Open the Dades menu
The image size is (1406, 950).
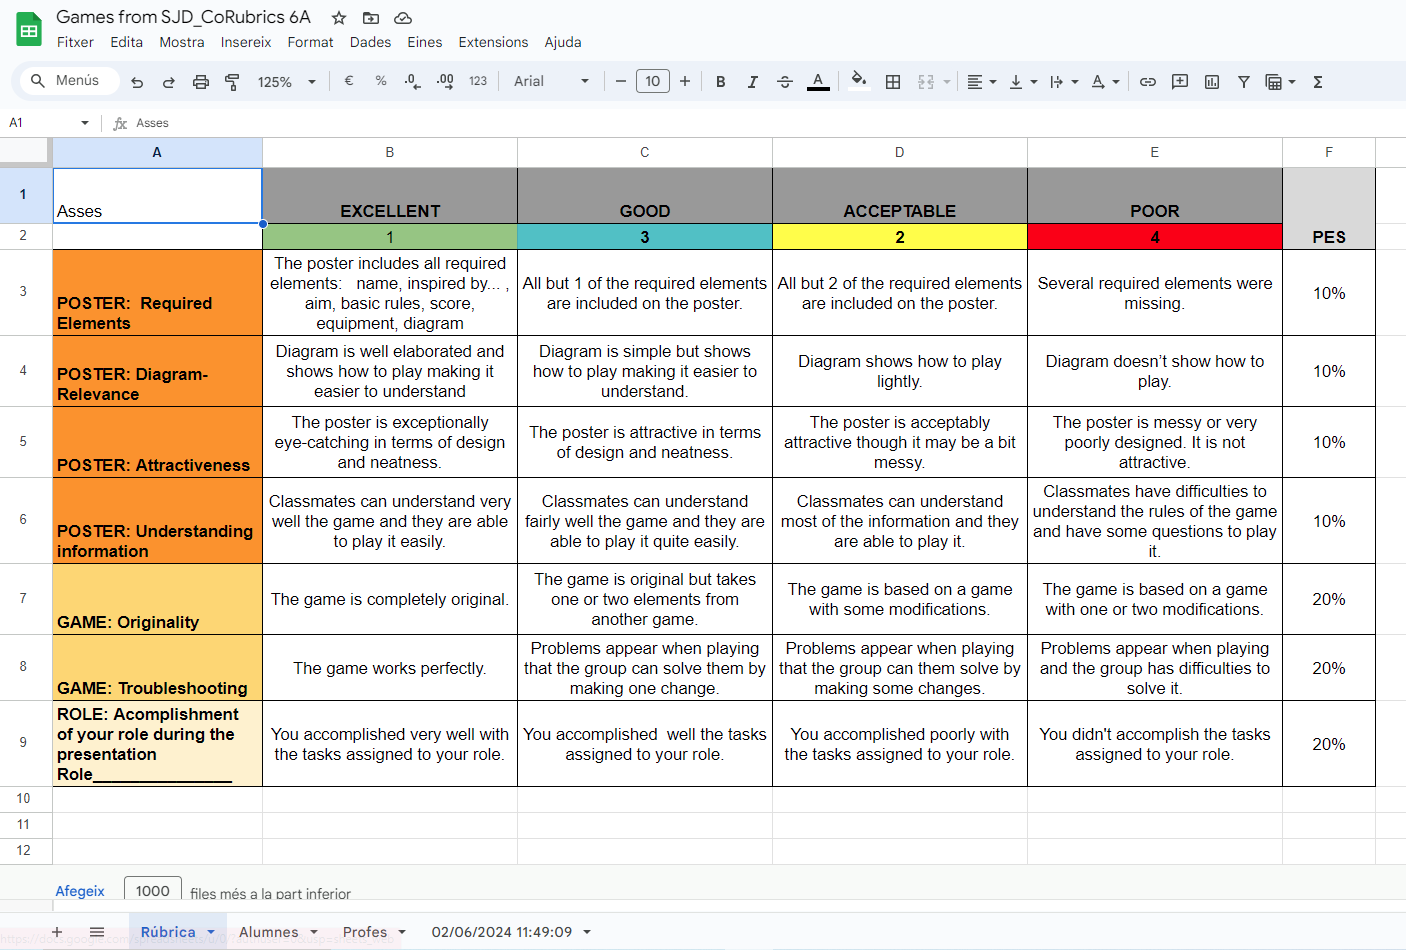click(370, 42)
